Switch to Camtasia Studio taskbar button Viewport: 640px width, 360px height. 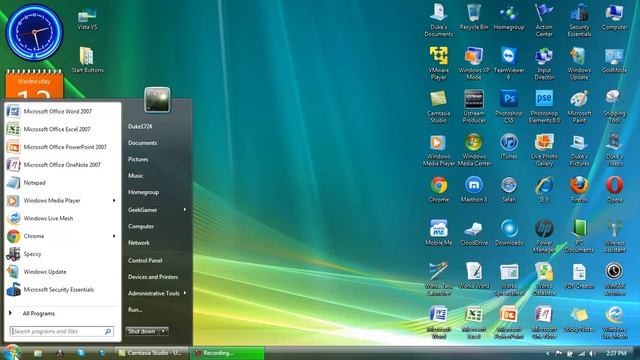[x=150, y=353]
